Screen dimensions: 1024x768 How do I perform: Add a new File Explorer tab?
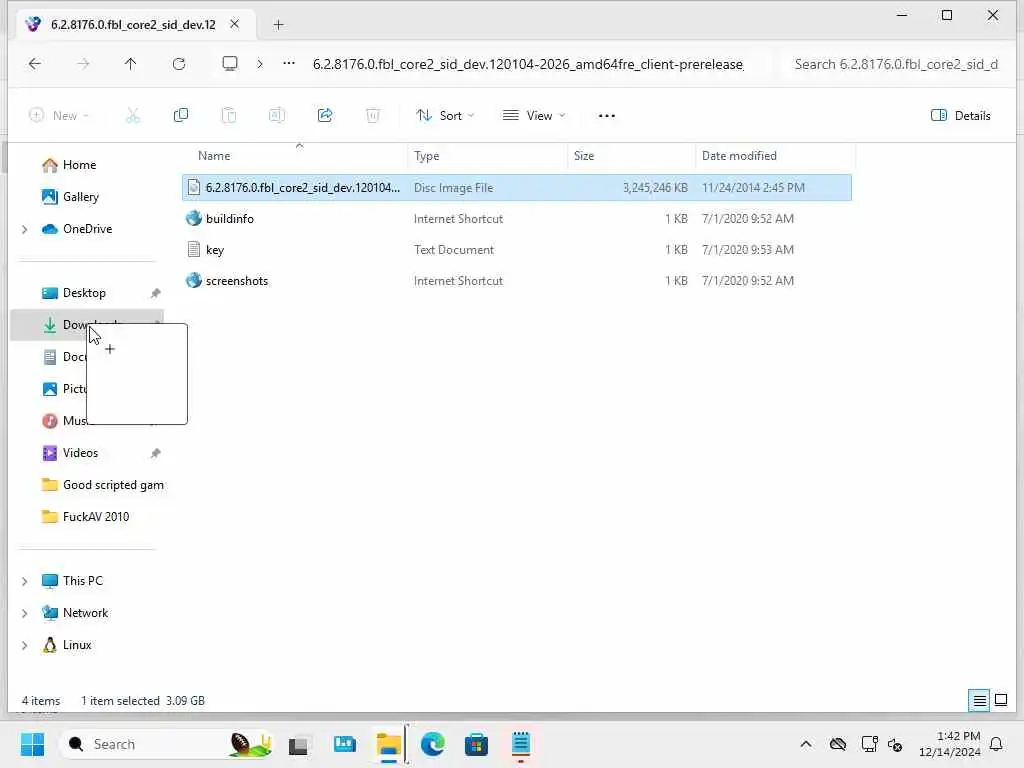tap(278, 25)
